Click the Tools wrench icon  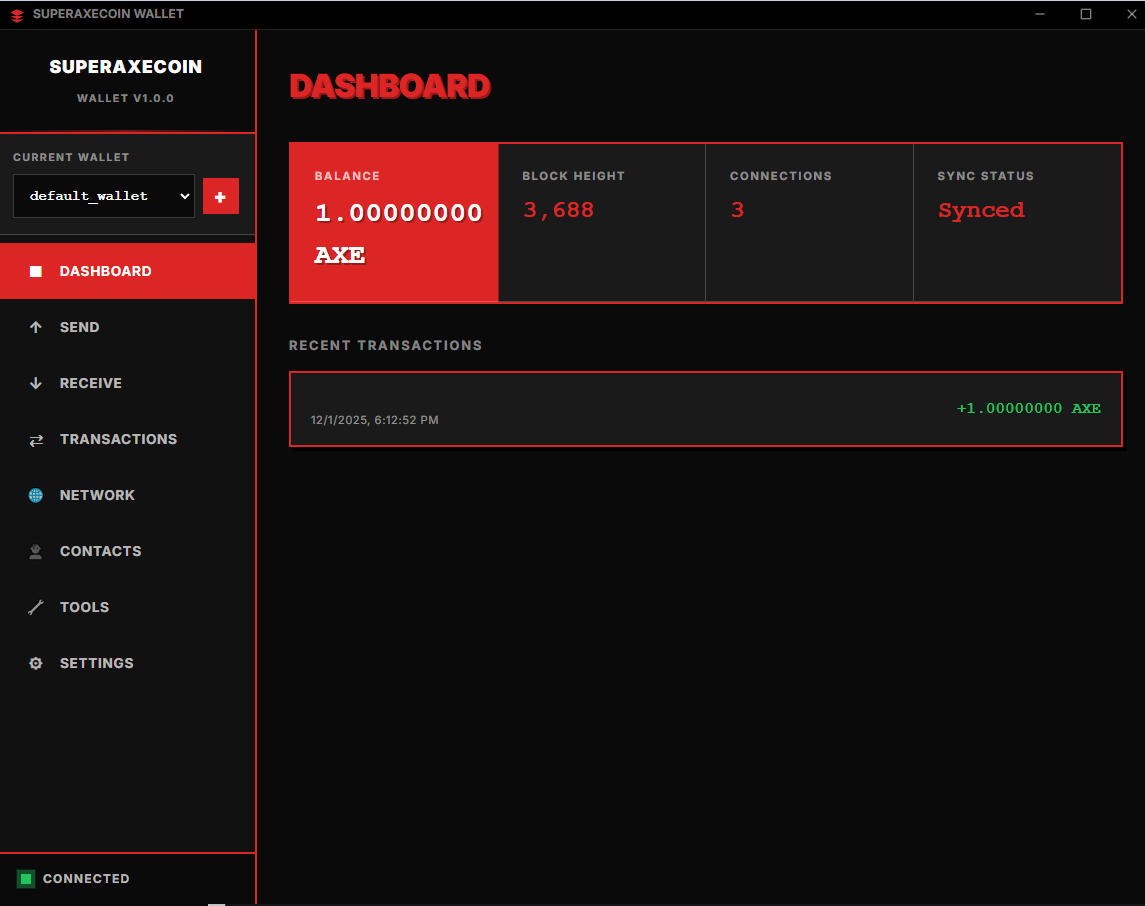click(x=36, y=607)
